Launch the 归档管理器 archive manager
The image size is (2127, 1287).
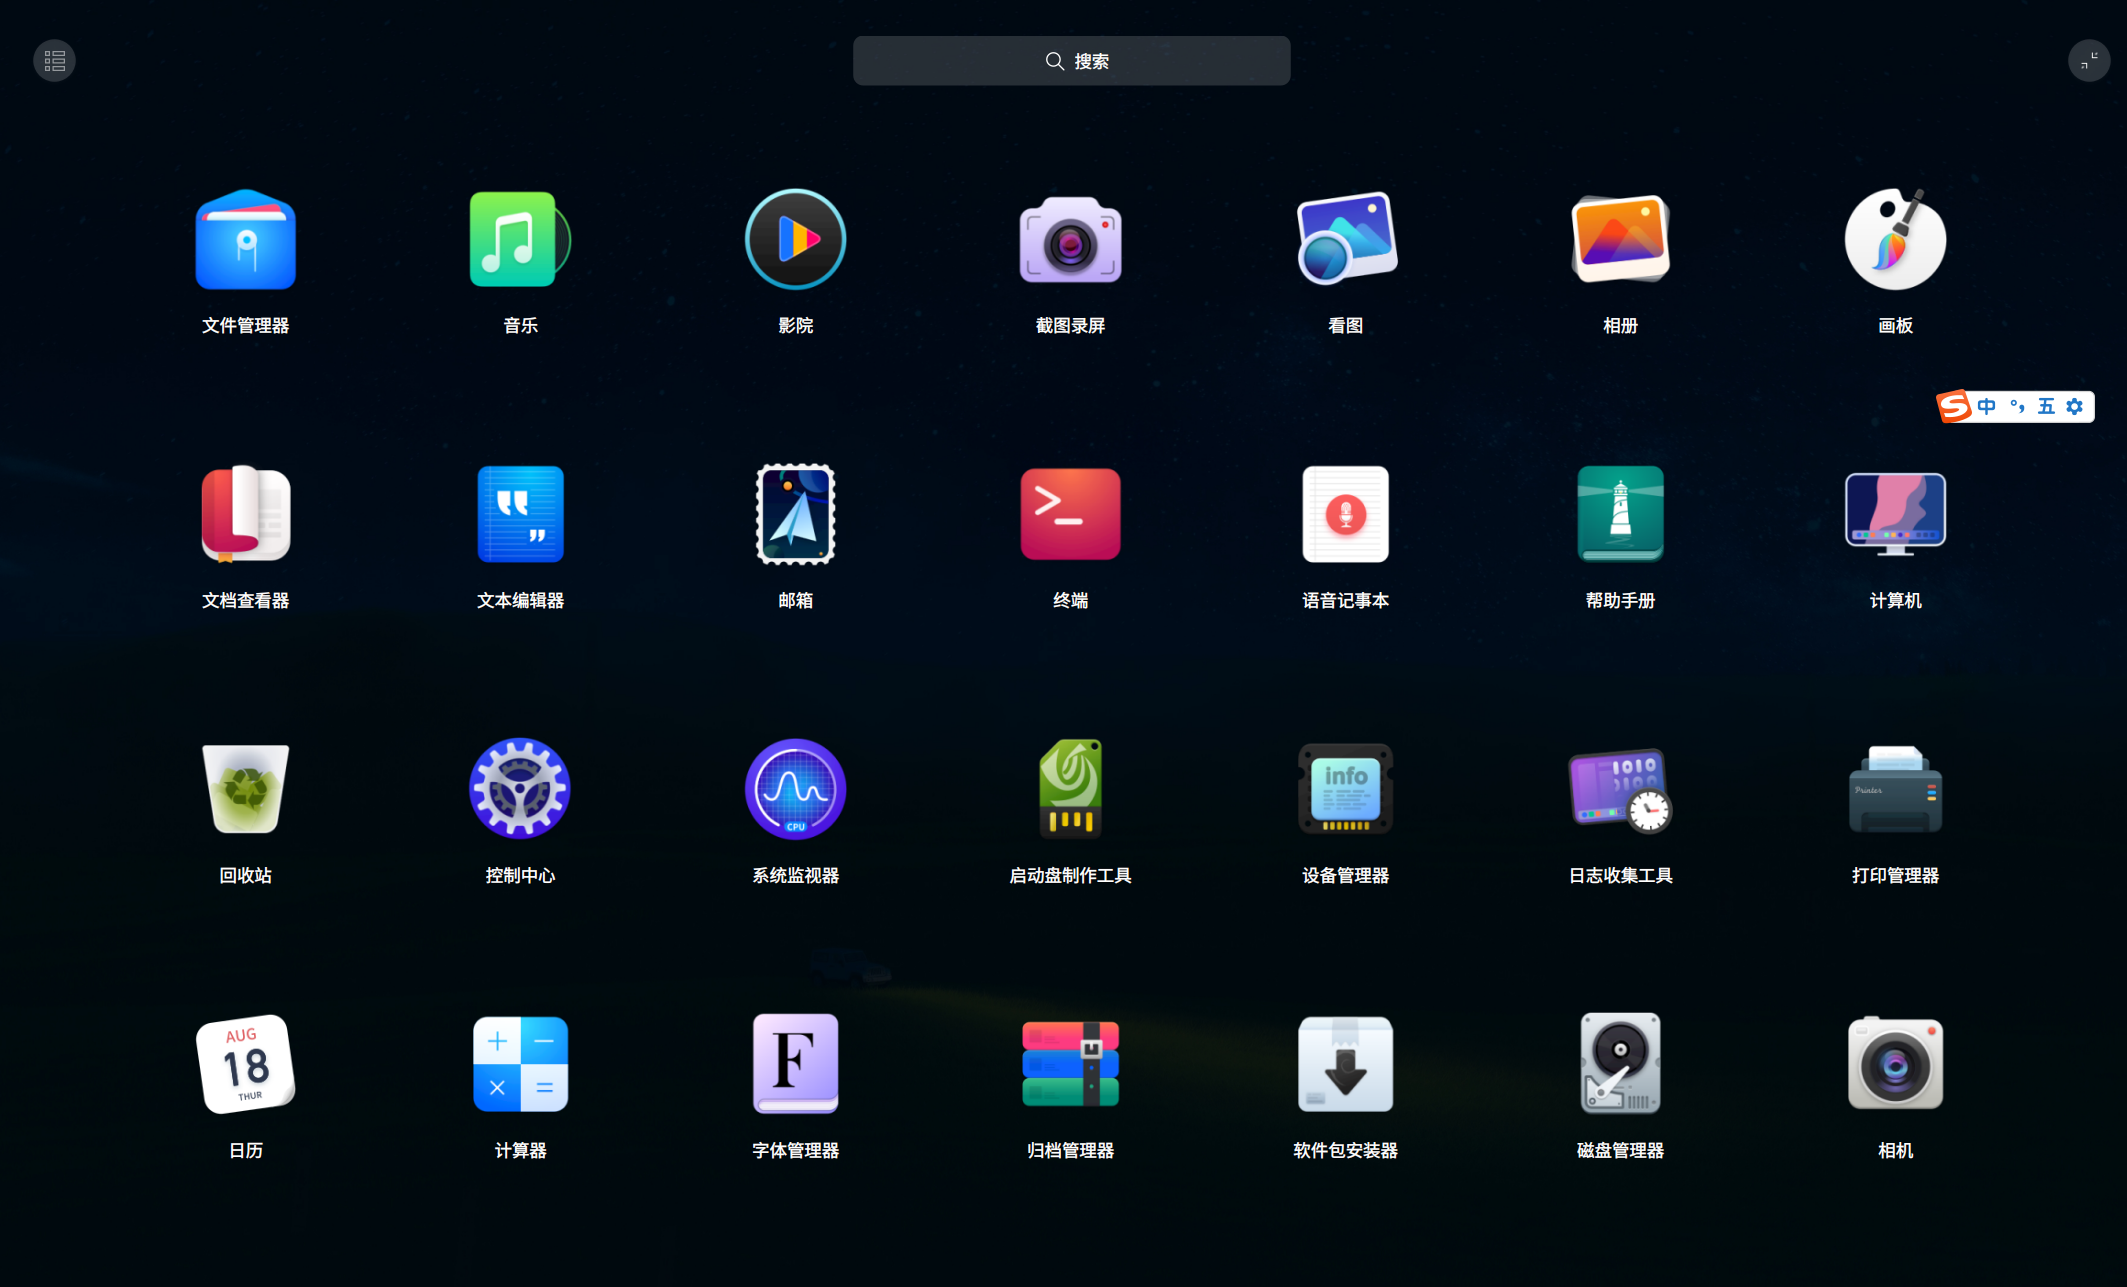tap(1070, 1064)
